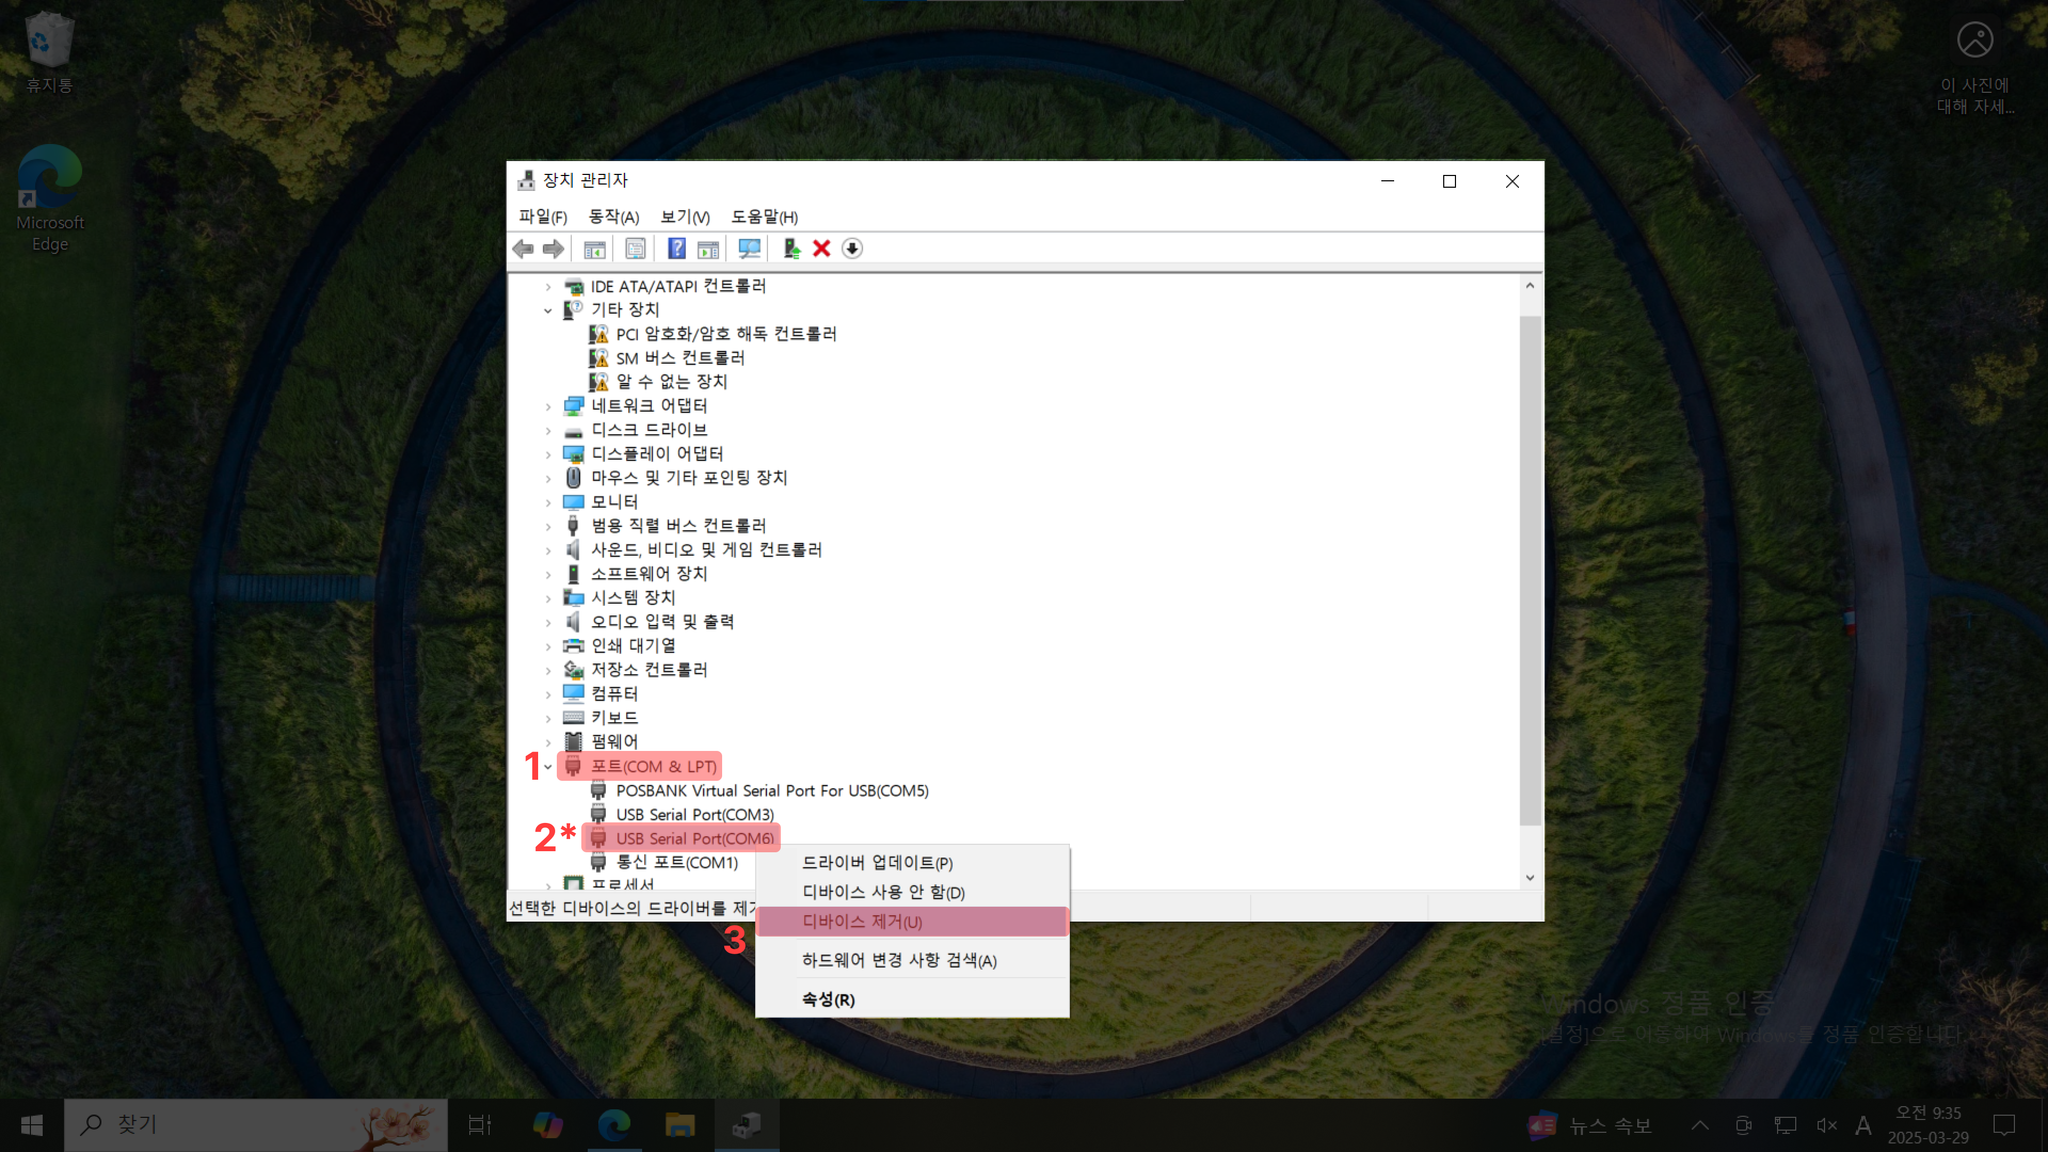The image size is (2048, 1152).
Task: Choose 드라이버 업데이트(P) in context menu
Action: coord(912,862)
